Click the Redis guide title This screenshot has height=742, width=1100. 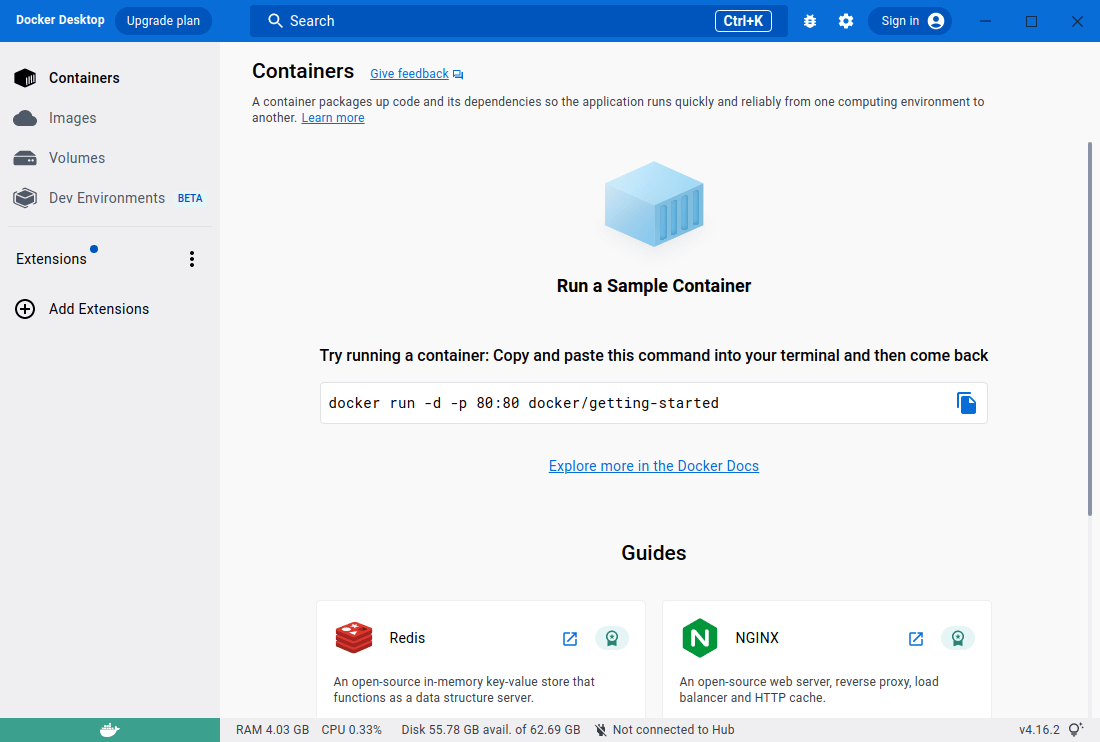tap(407, 638)
